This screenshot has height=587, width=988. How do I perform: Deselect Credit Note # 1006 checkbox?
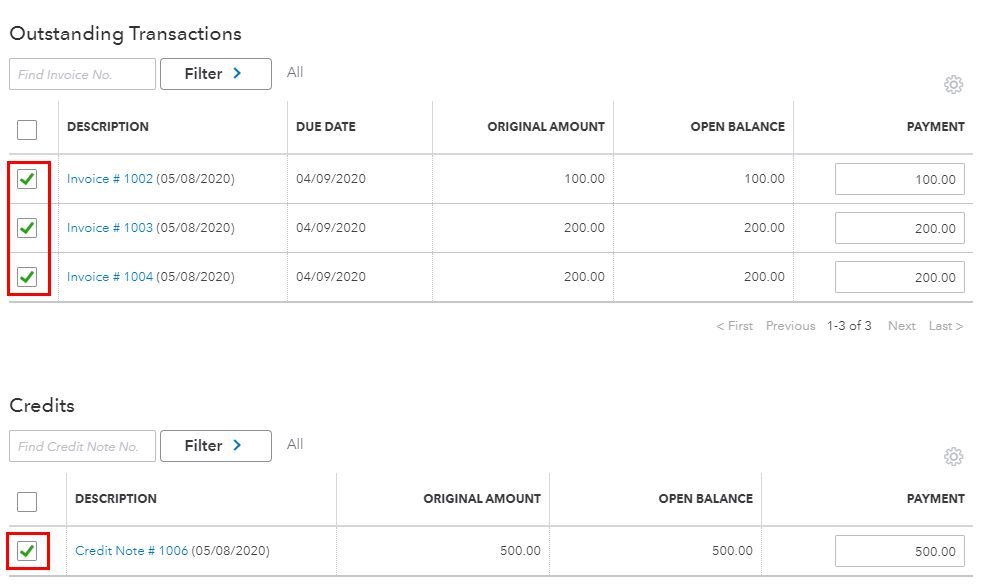click(27, 550)
